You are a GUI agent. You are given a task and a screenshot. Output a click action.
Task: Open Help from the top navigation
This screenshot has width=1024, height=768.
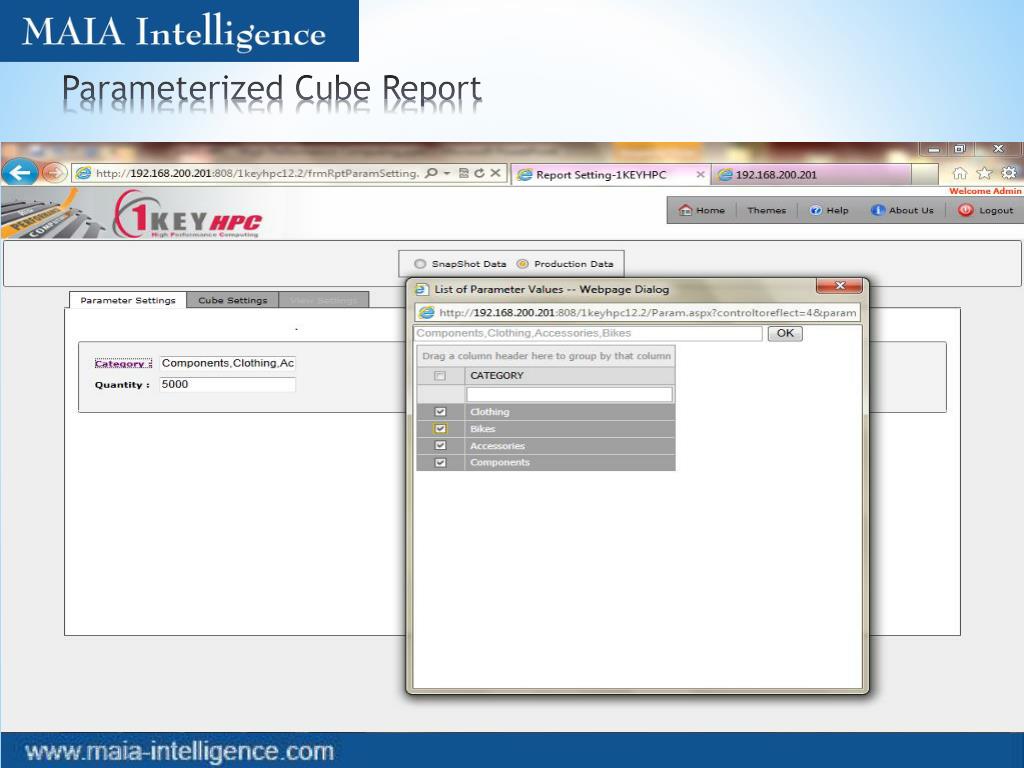[829, 210]
